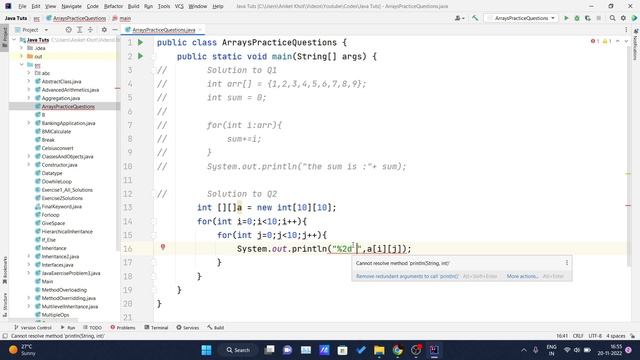This screenshot has width=640, height=360.
Task: Click the Build project hammer icon
Action: click(475, 18)
